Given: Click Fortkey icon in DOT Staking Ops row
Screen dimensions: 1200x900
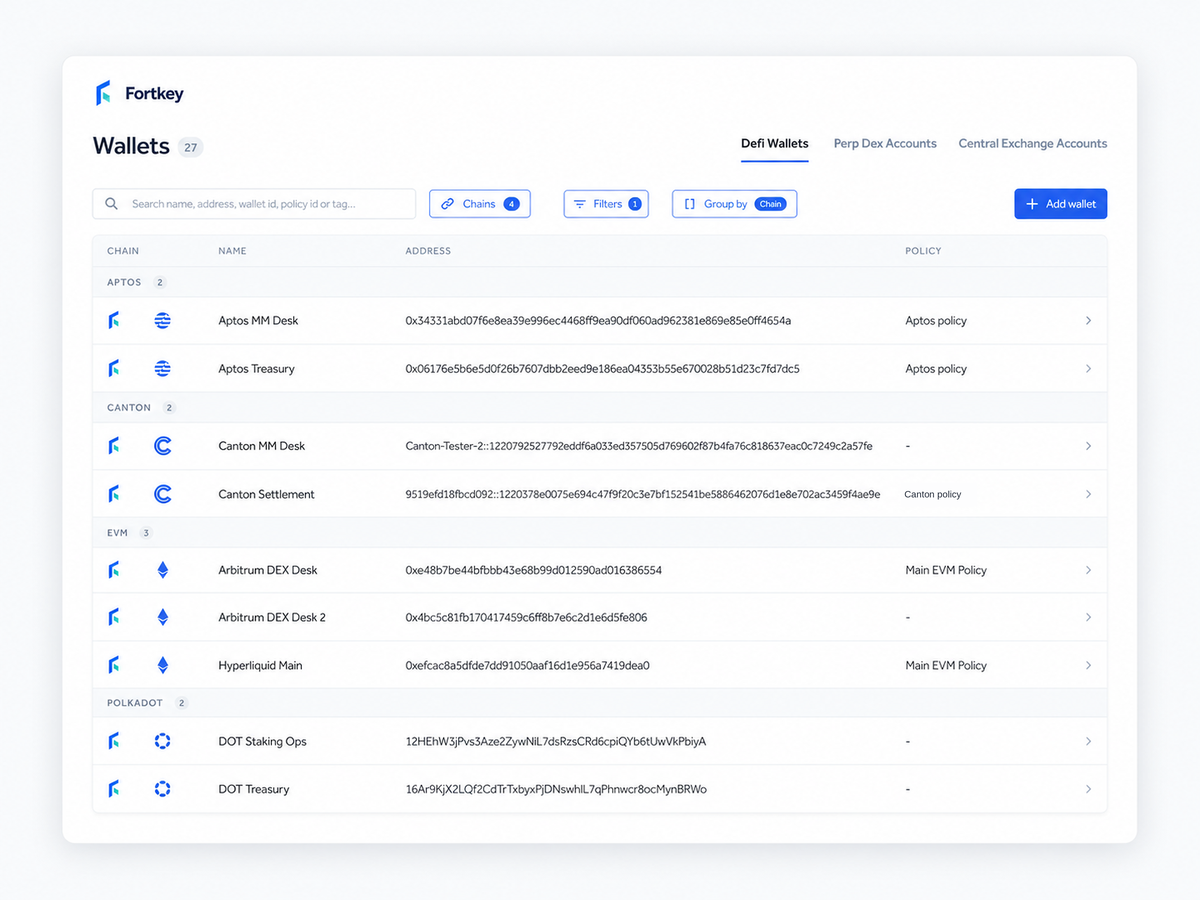Looking at the screenshot, I should (x=114, y=741).
